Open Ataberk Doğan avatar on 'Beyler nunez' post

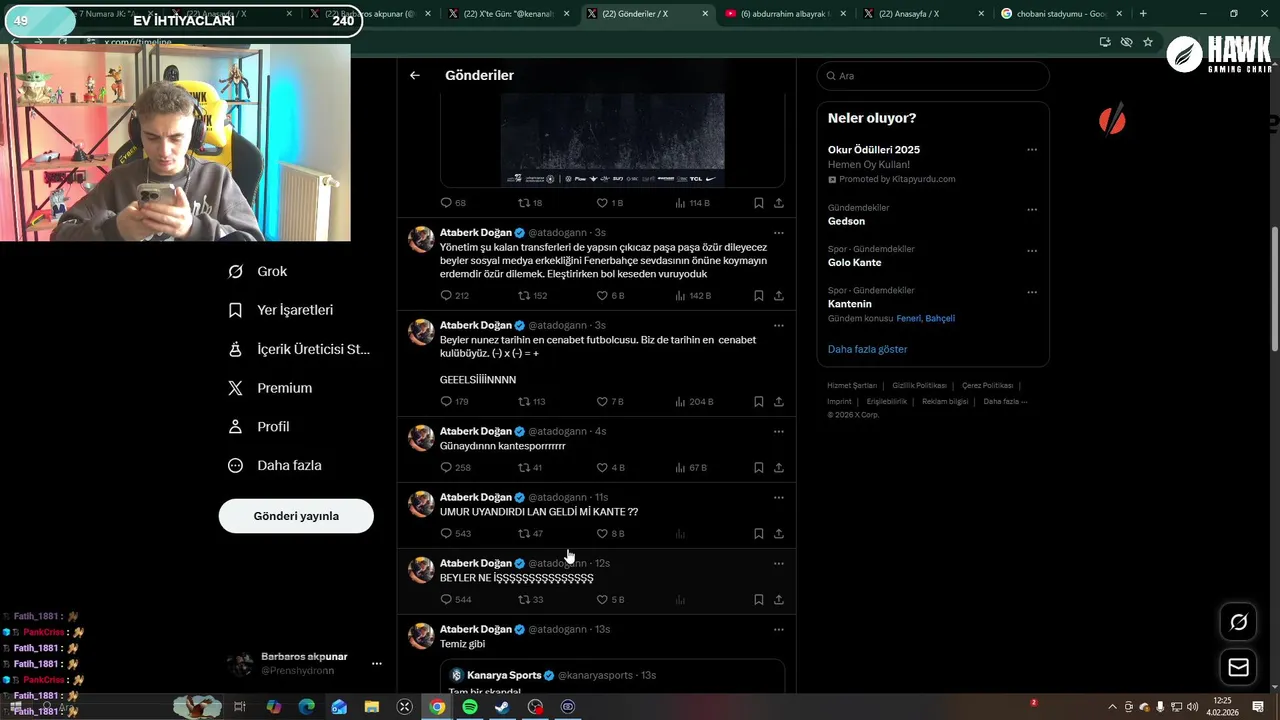coord(421,332)
